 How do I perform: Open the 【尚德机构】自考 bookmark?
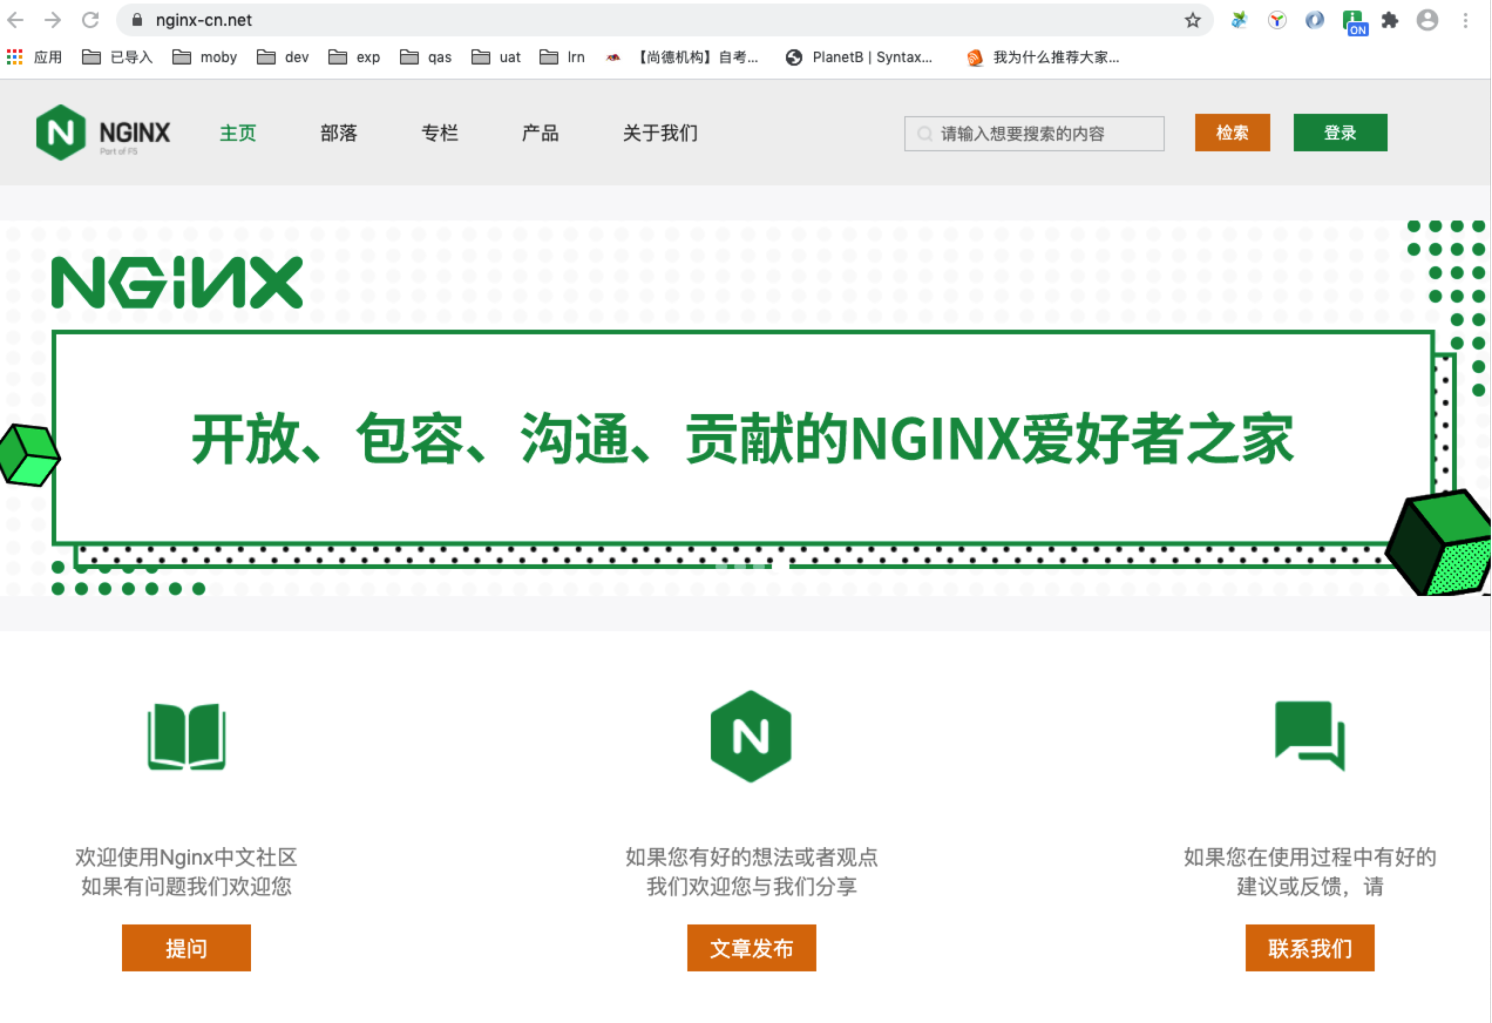pos(682,57)
